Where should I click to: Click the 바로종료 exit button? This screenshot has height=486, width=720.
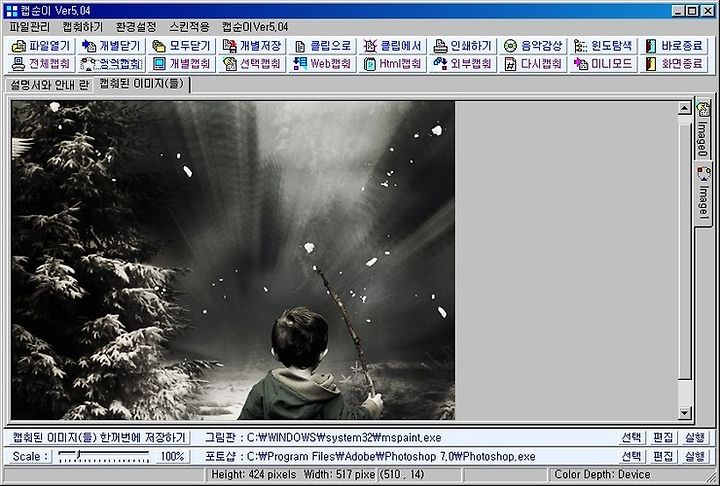[674, 46]
